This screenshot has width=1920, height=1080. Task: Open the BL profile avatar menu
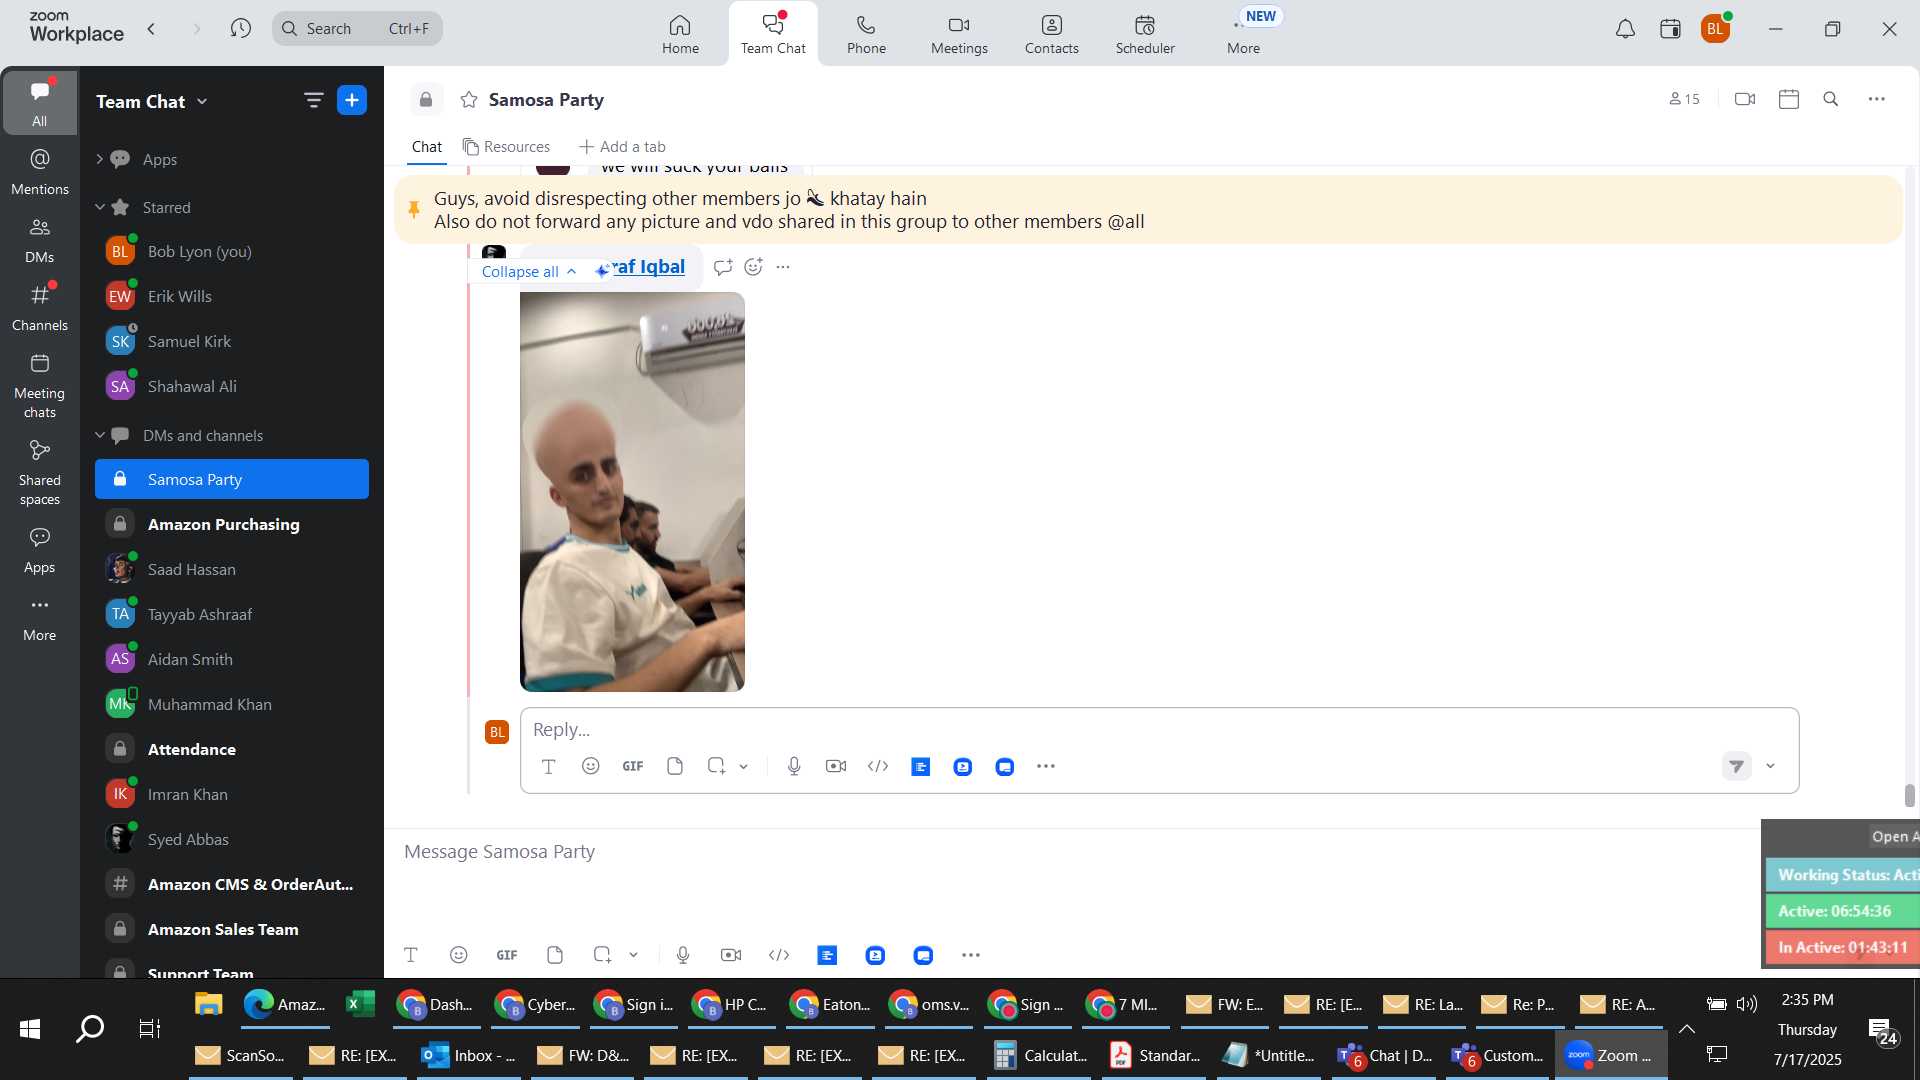pyautogui.click(x=1715, y=29)
